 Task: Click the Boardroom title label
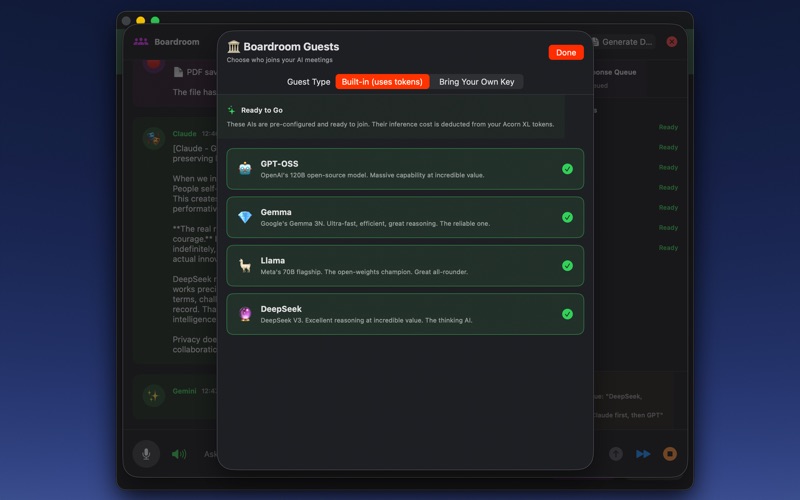click(177, 42)
